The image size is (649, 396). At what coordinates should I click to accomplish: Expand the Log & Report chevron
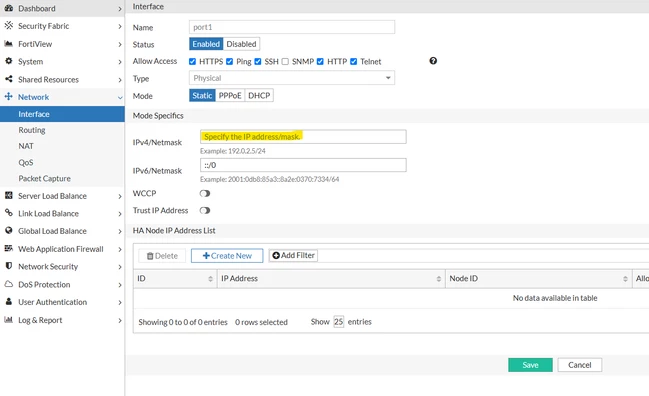coord(120,320)
